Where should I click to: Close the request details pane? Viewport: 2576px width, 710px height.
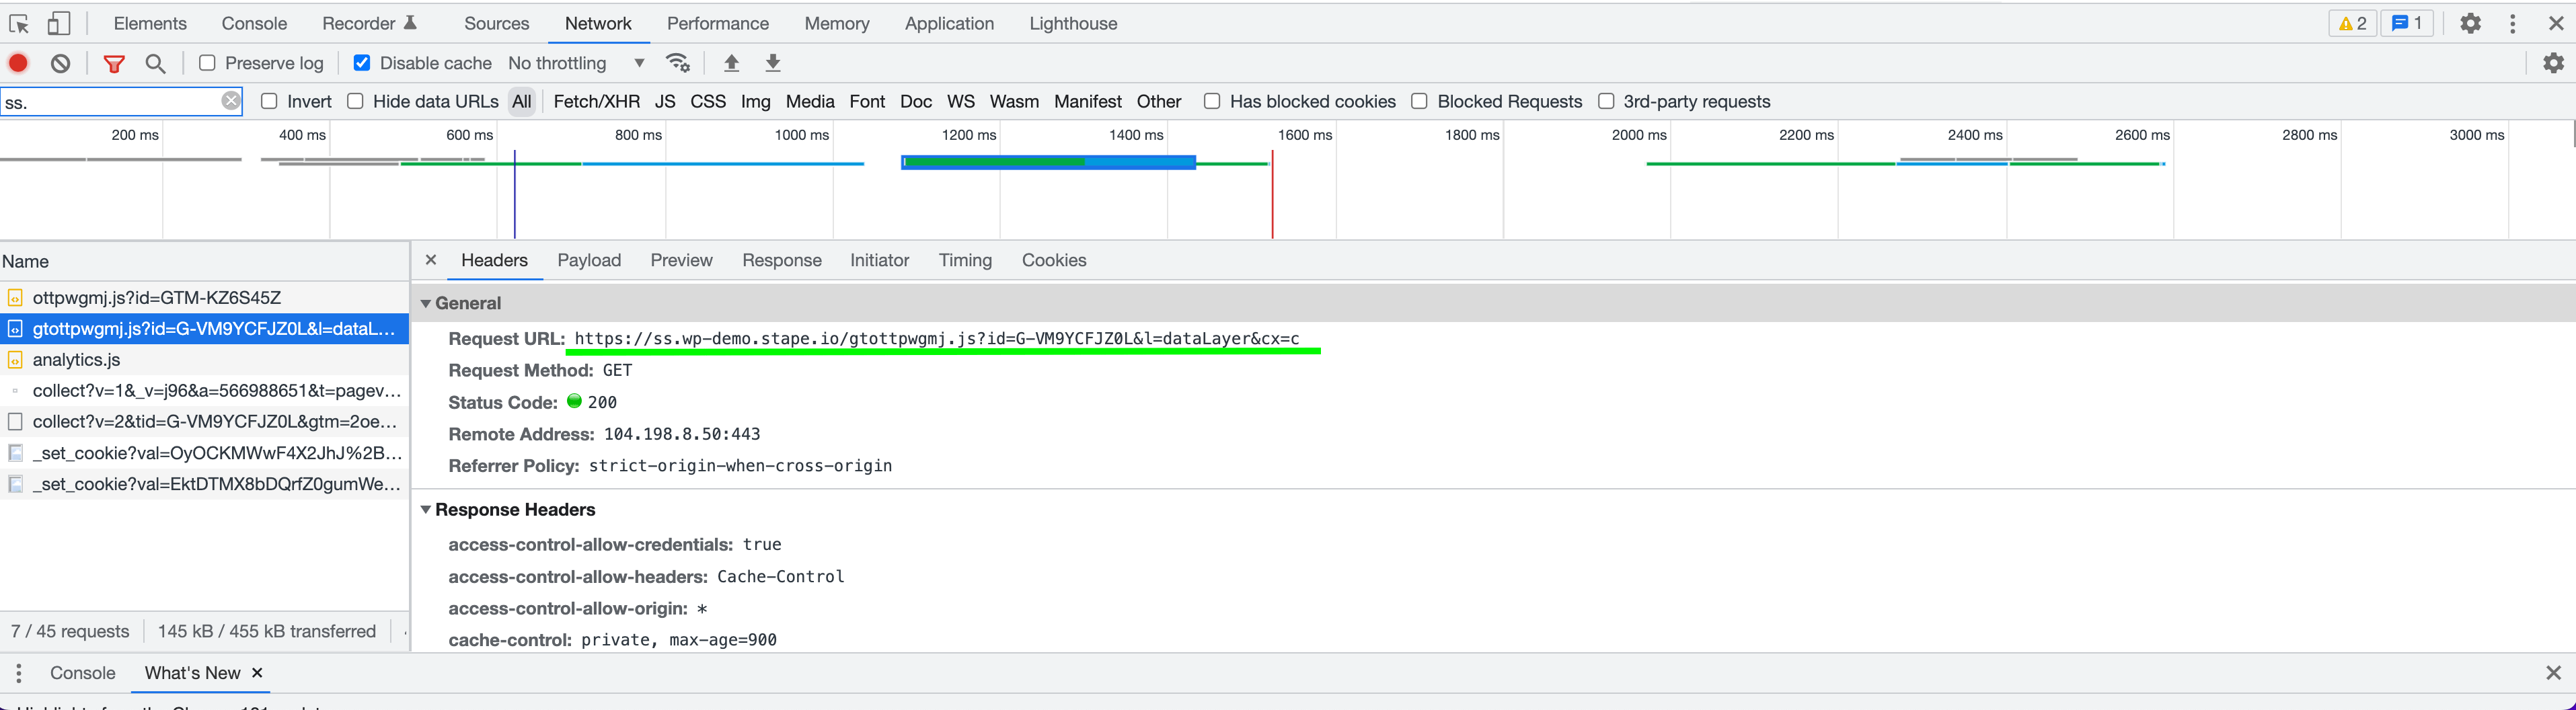click(431, 260)
